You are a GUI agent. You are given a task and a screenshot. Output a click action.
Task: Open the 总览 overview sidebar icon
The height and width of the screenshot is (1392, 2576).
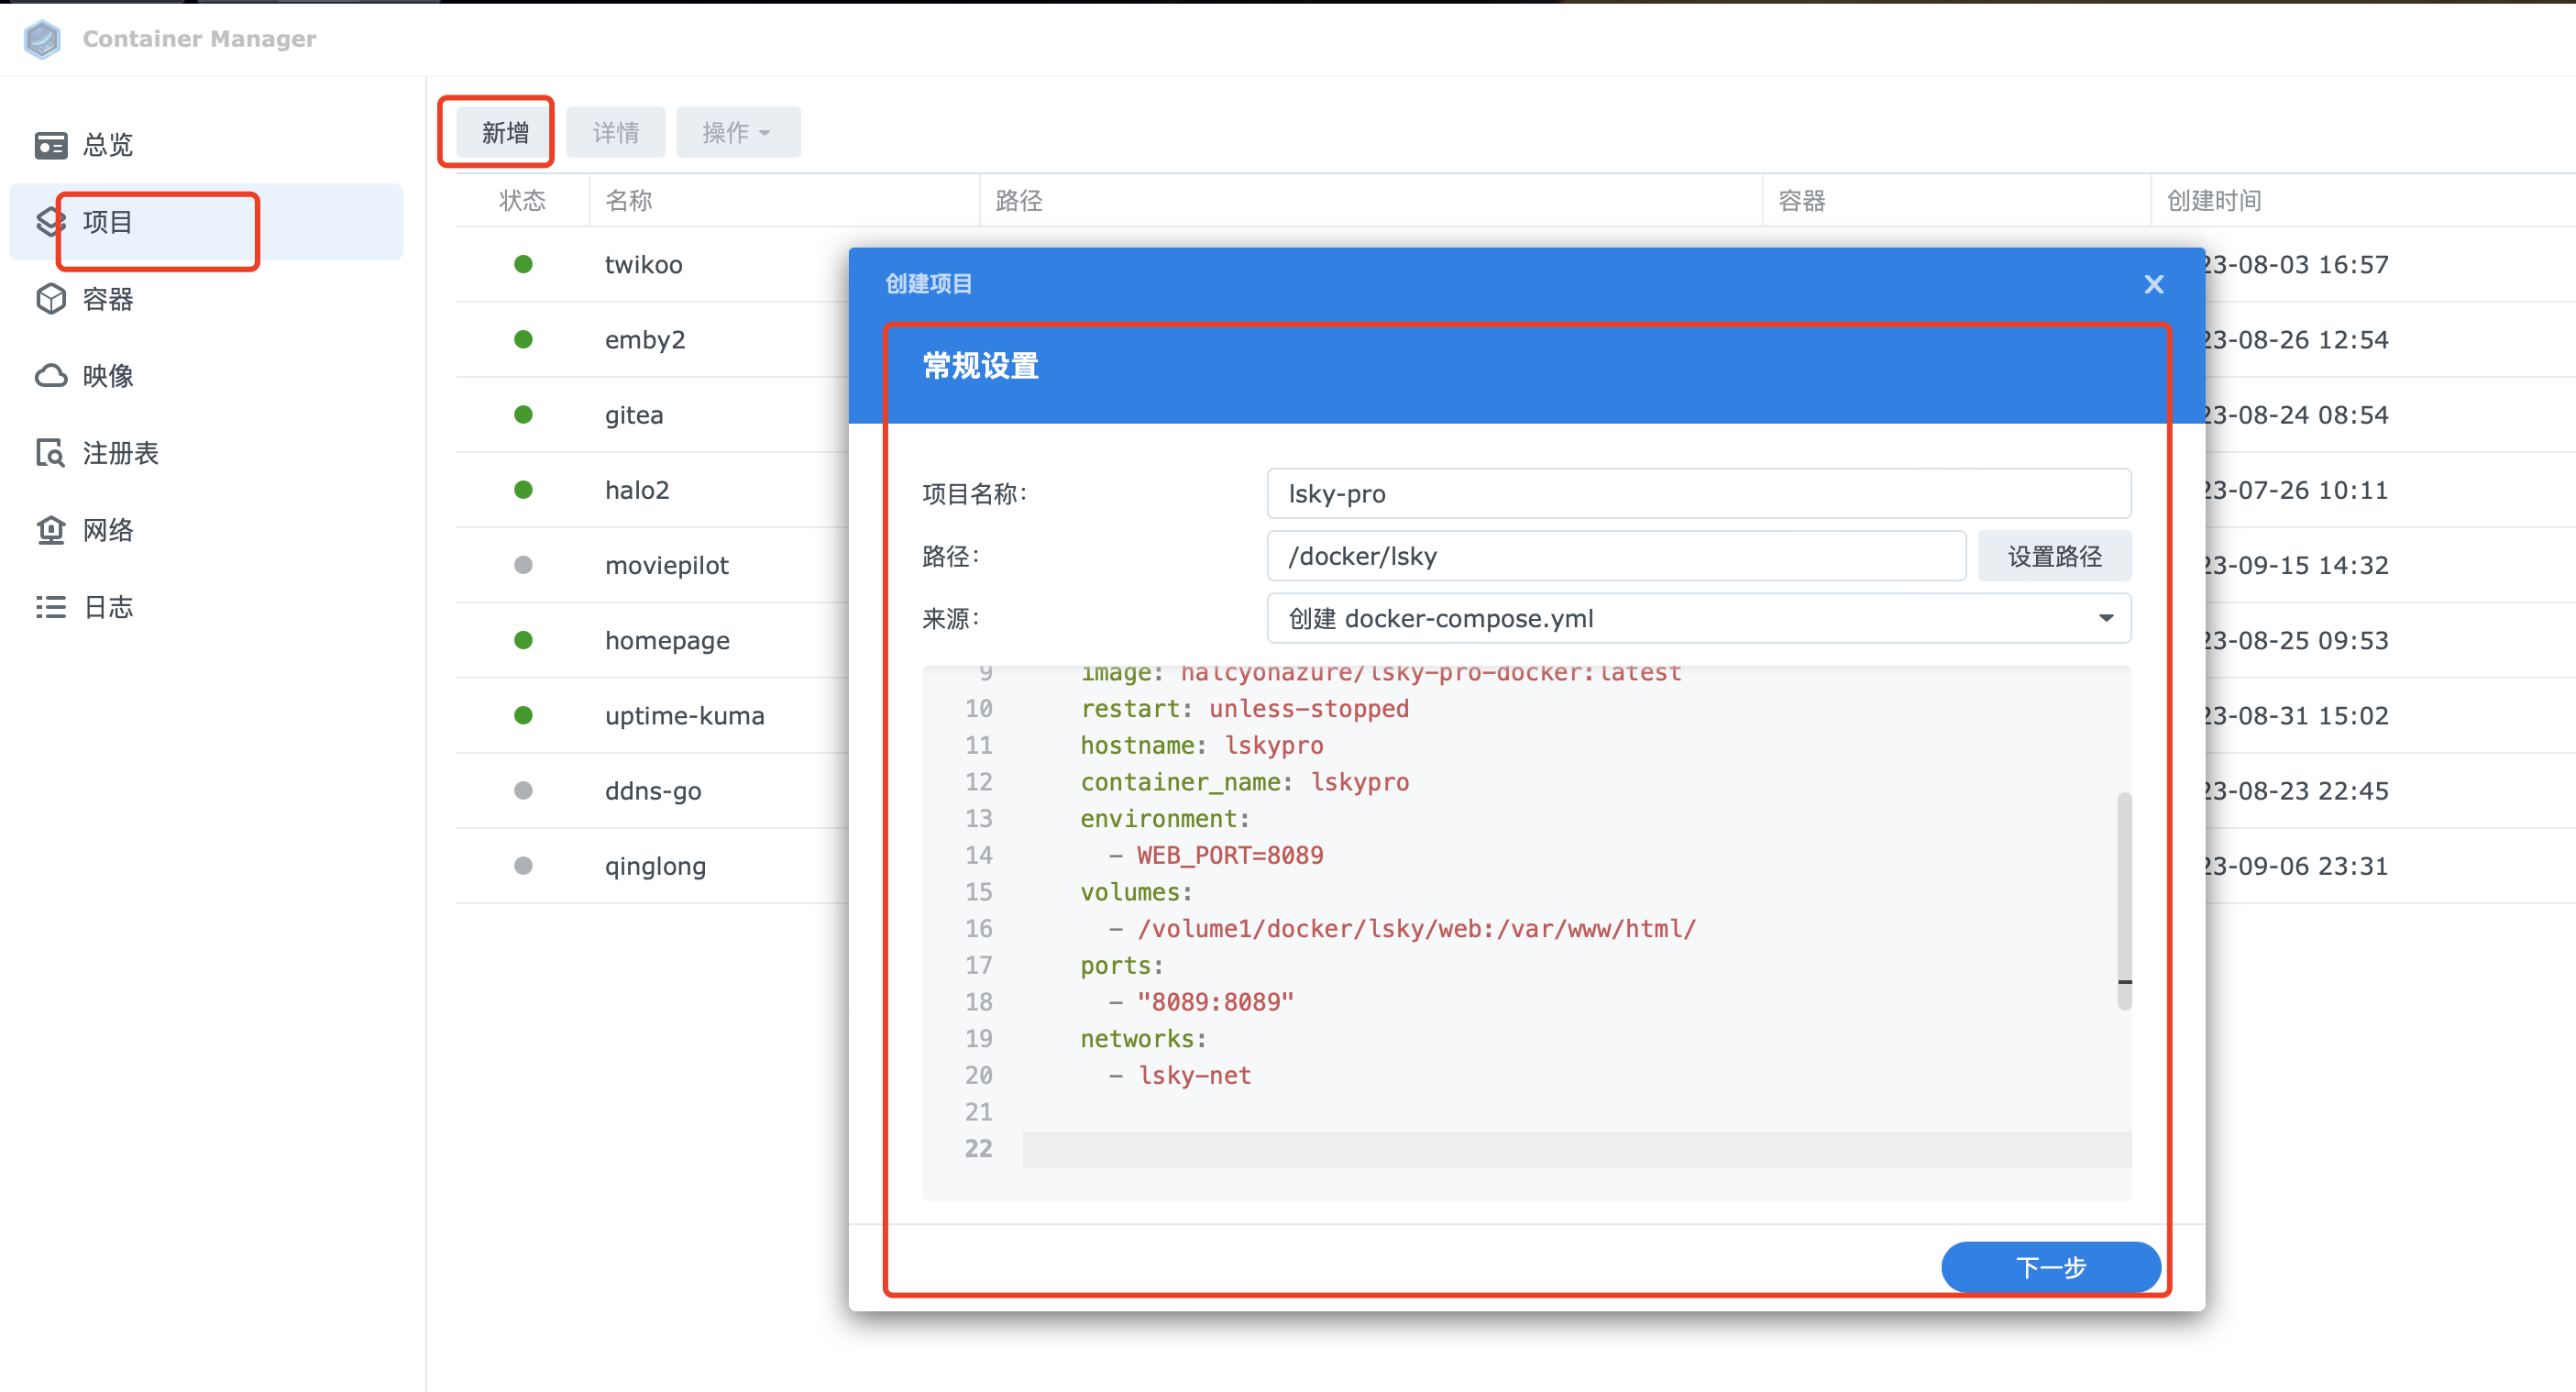tap(51, 145)
